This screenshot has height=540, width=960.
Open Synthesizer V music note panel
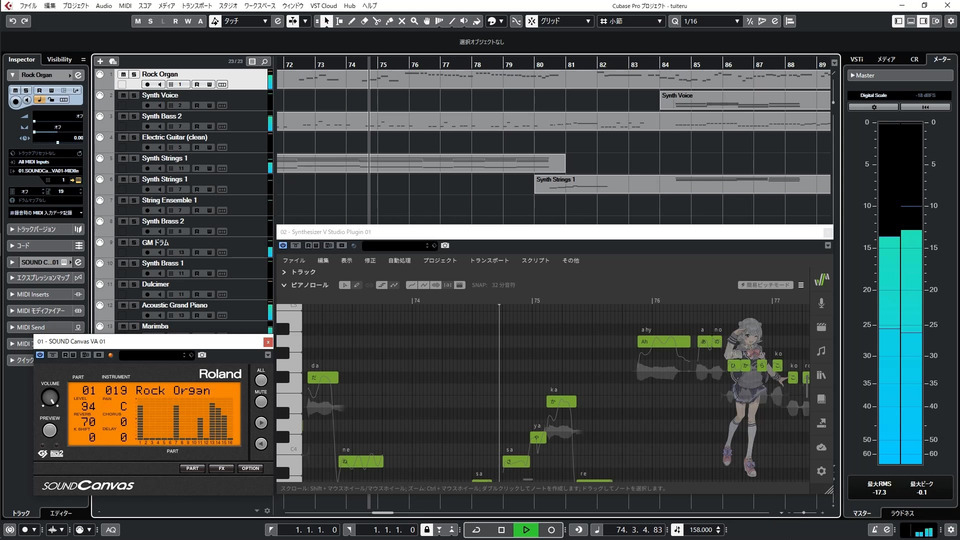pyautogui.click(x=821, y=351)
